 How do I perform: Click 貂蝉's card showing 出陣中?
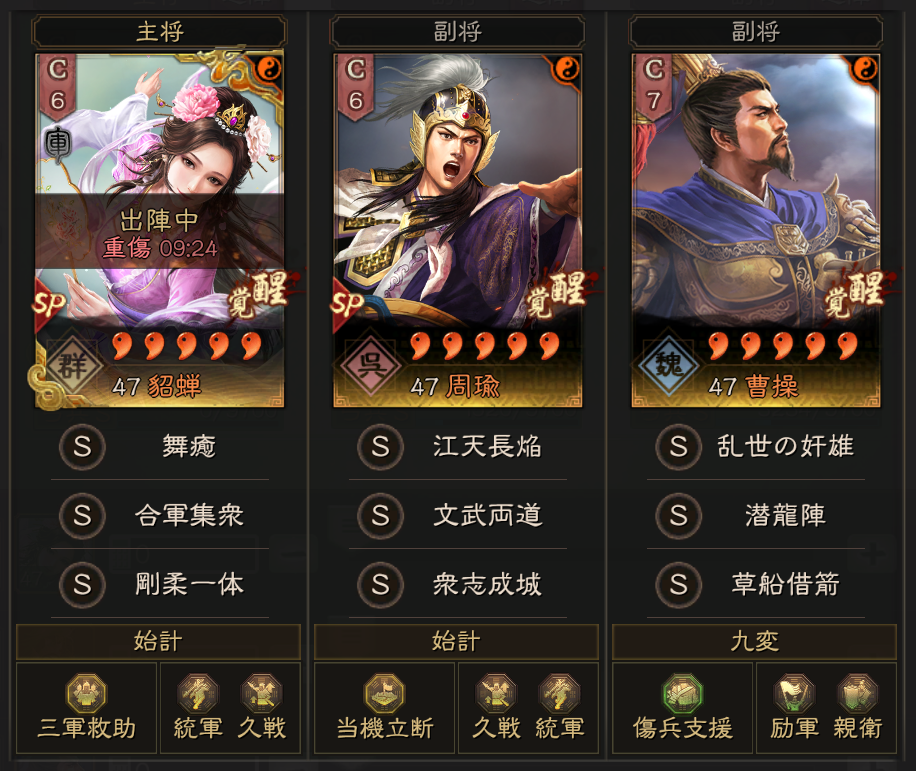[x=159, y=230]
